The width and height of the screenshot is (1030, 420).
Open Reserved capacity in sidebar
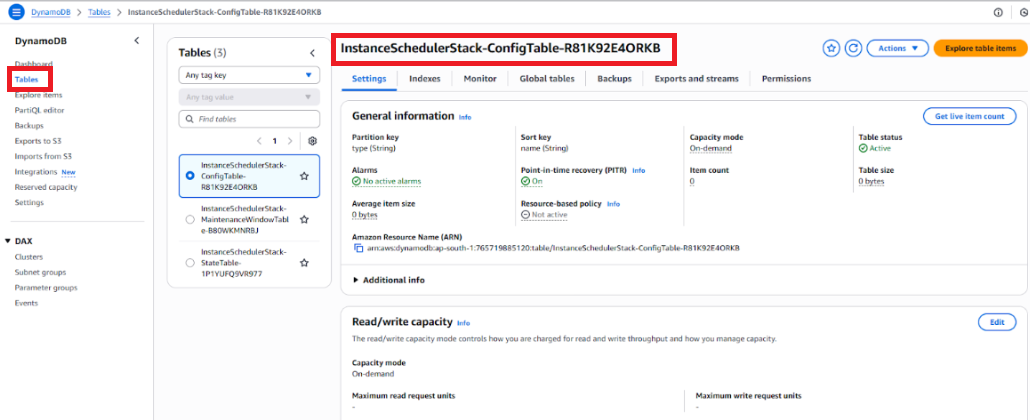click(x=46, y=187)
